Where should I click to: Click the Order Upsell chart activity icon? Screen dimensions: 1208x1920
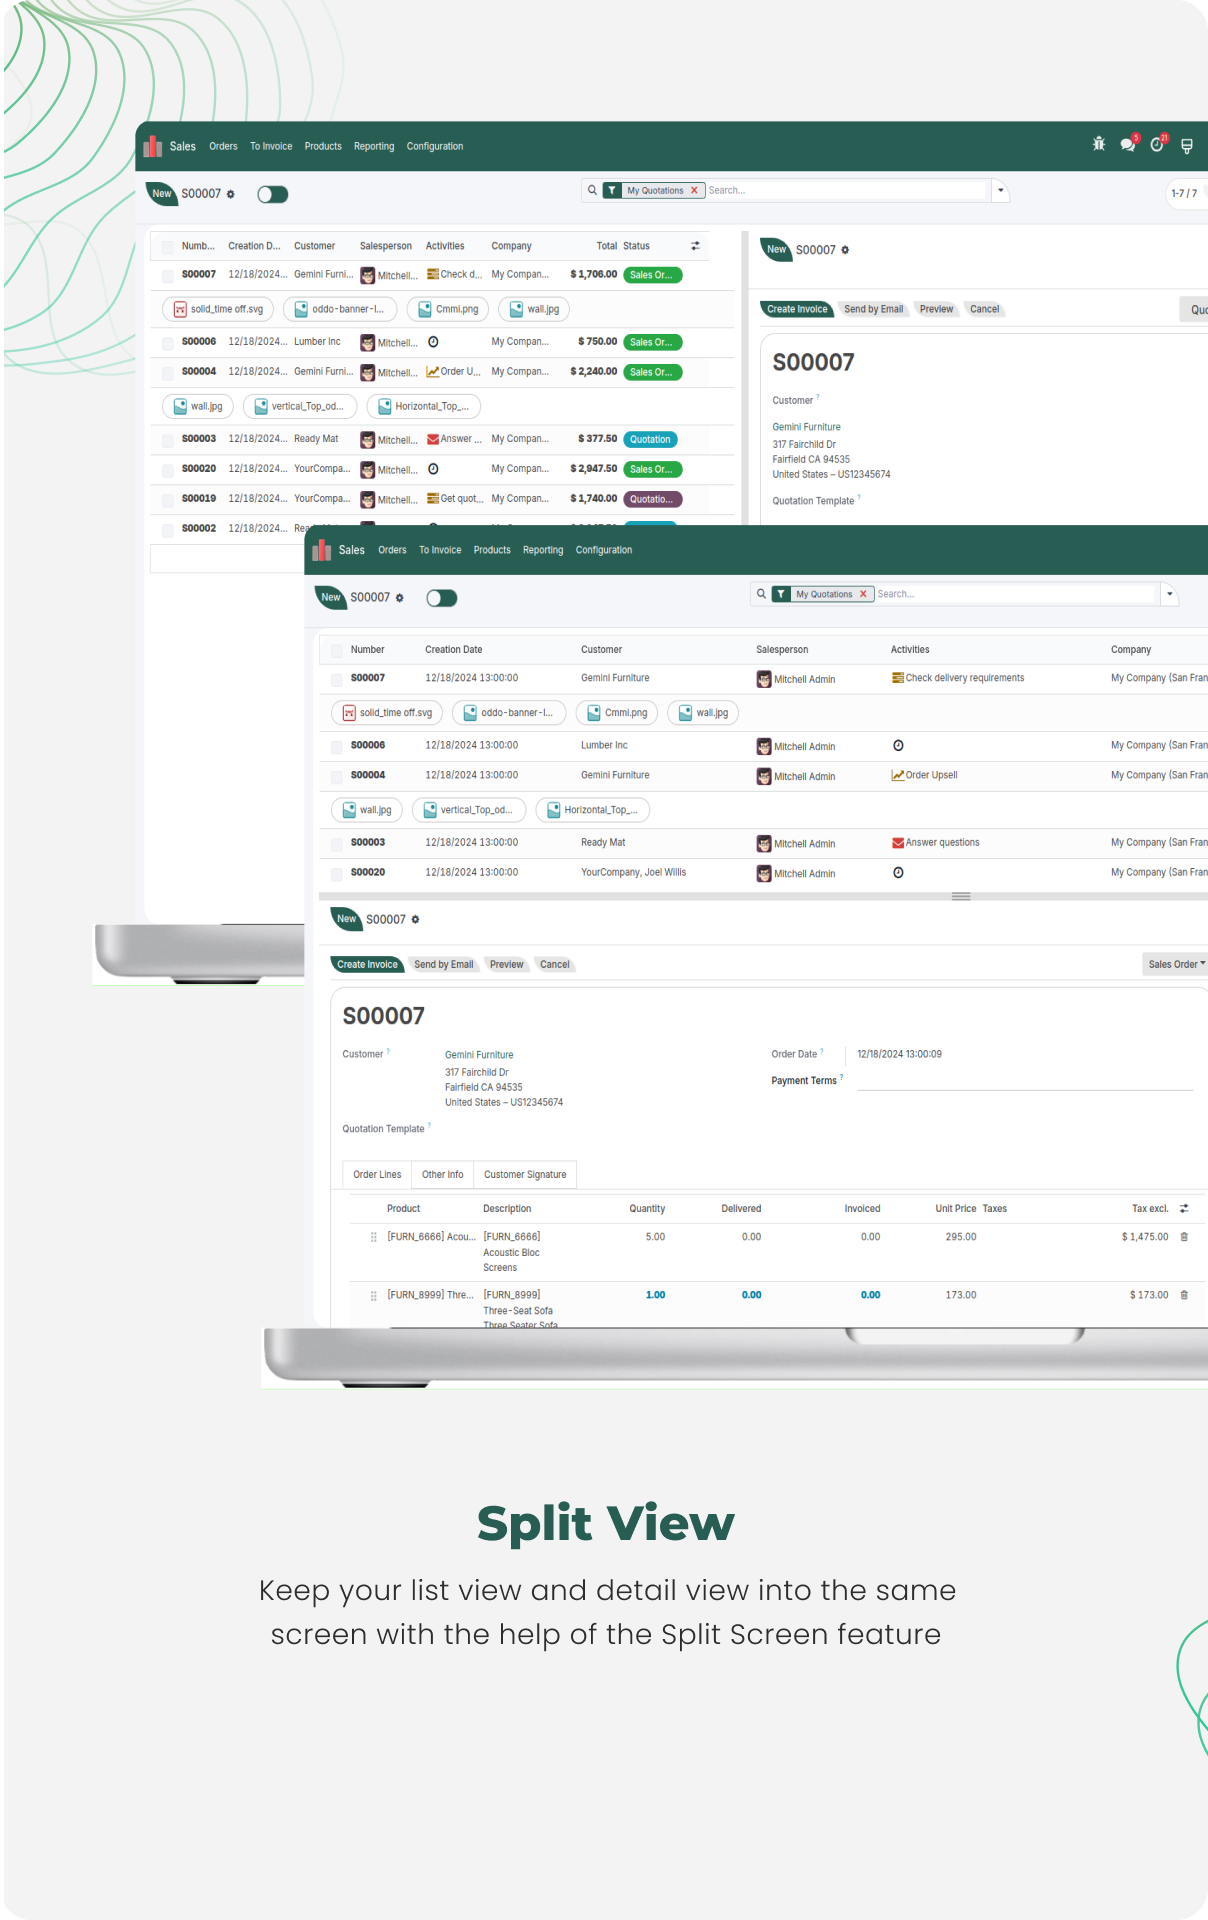(897, 775)
